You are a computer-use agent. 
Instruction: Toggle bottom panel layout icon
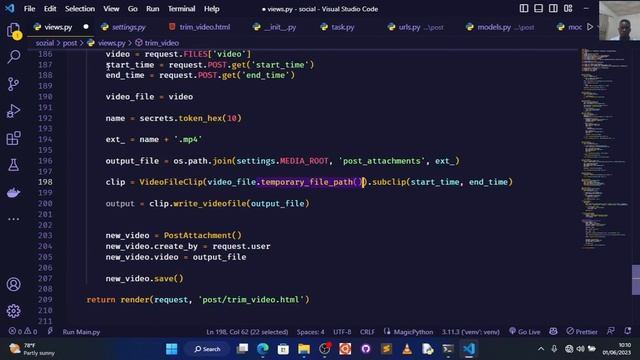click(x=538, y=9)
